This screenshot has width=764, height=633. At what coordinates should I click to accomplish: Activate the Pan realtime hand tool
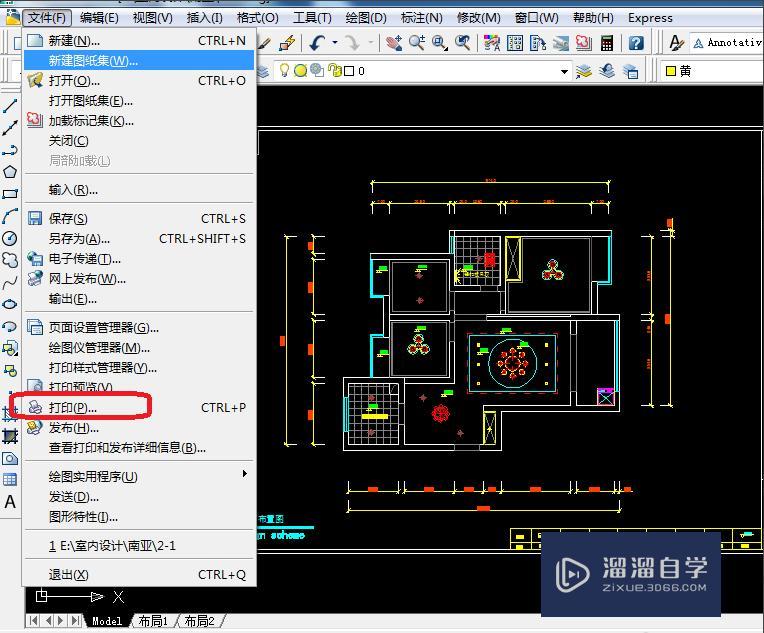(x=394, y=43)
